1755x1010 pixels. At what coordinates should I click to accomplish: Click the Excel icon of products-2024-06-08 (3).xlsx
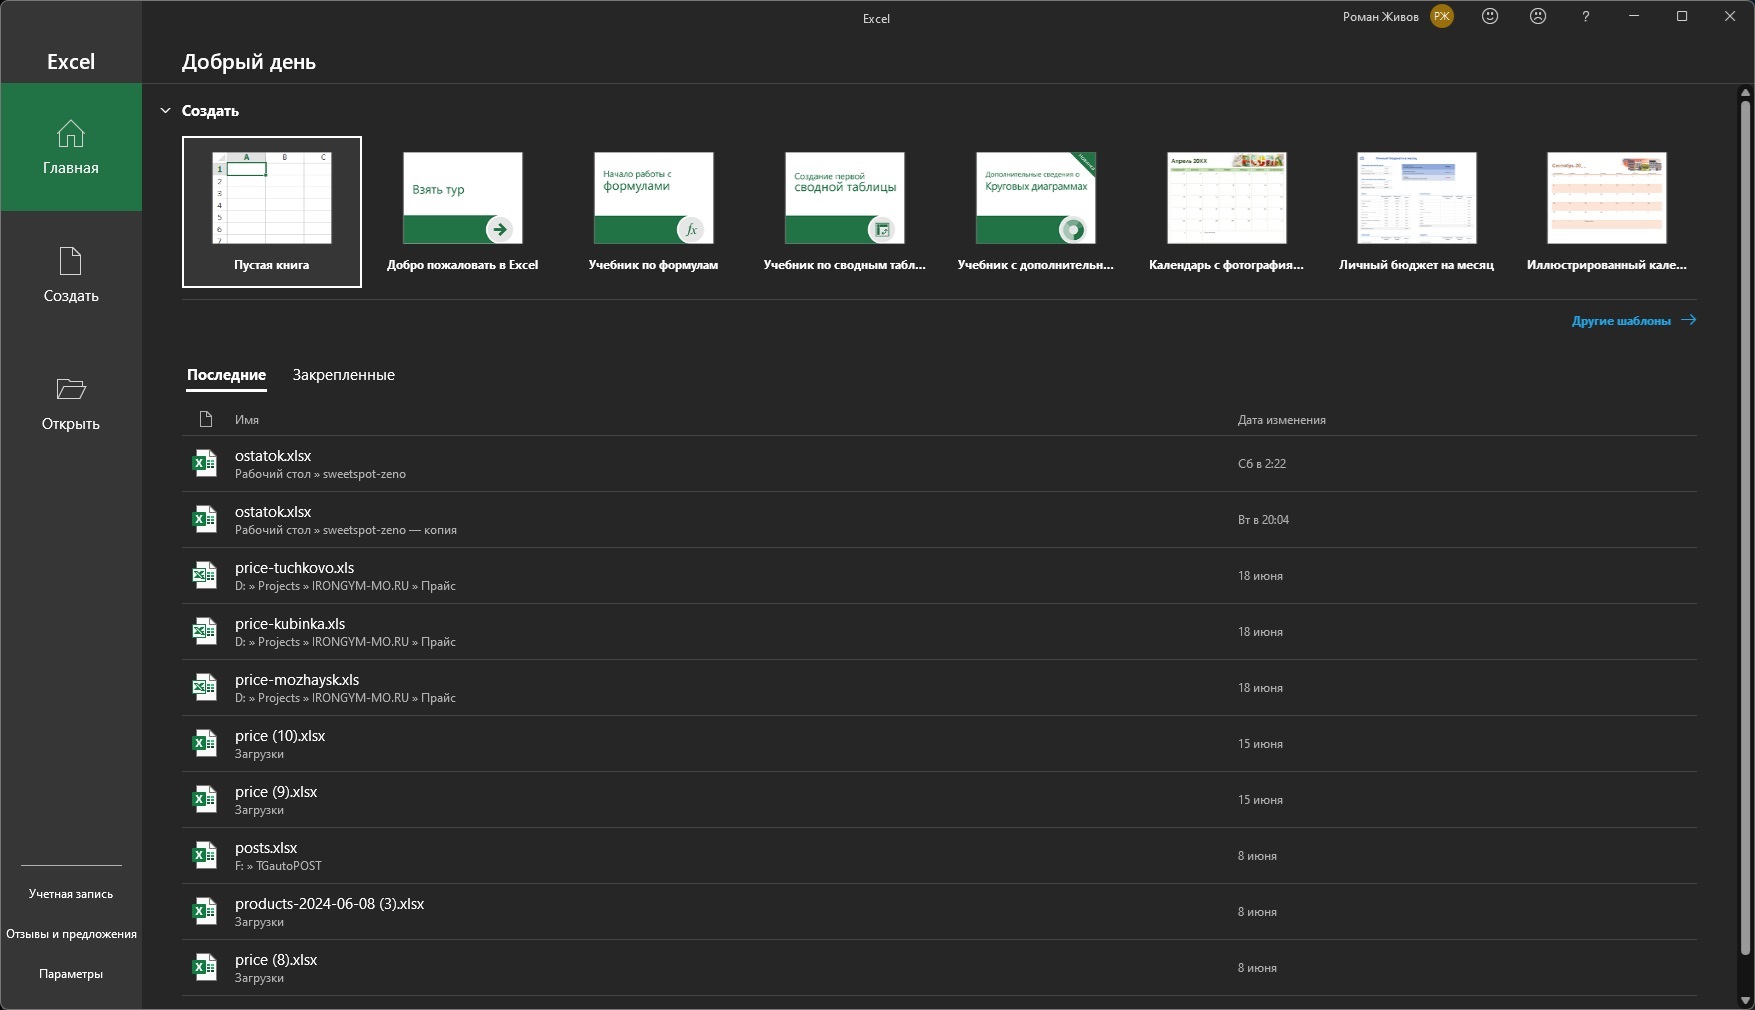205,912
